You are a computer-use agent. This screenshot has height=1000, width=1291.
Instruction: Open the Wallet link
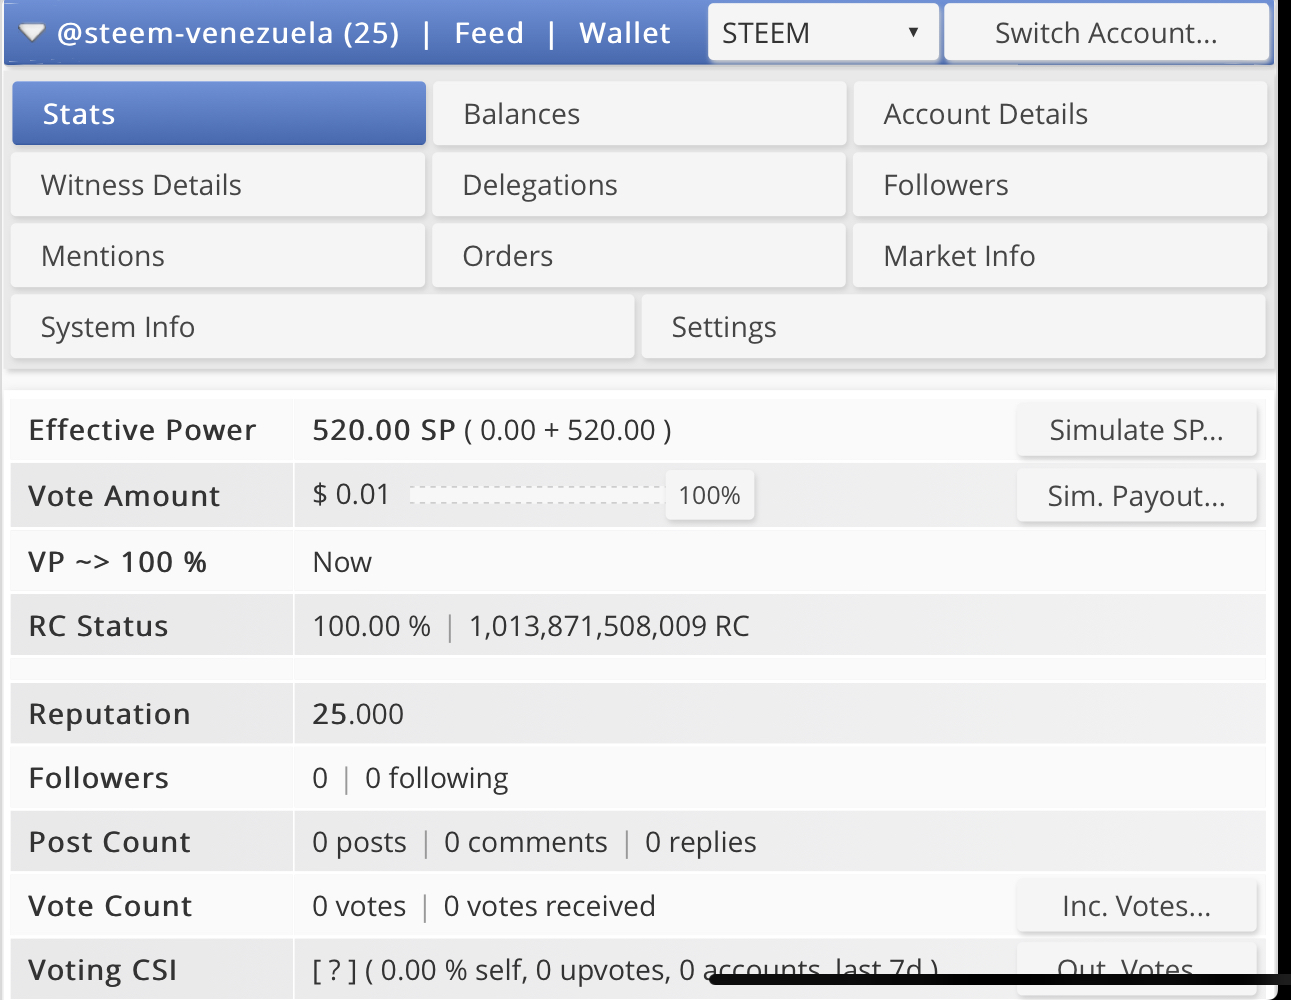click(625, 33)
